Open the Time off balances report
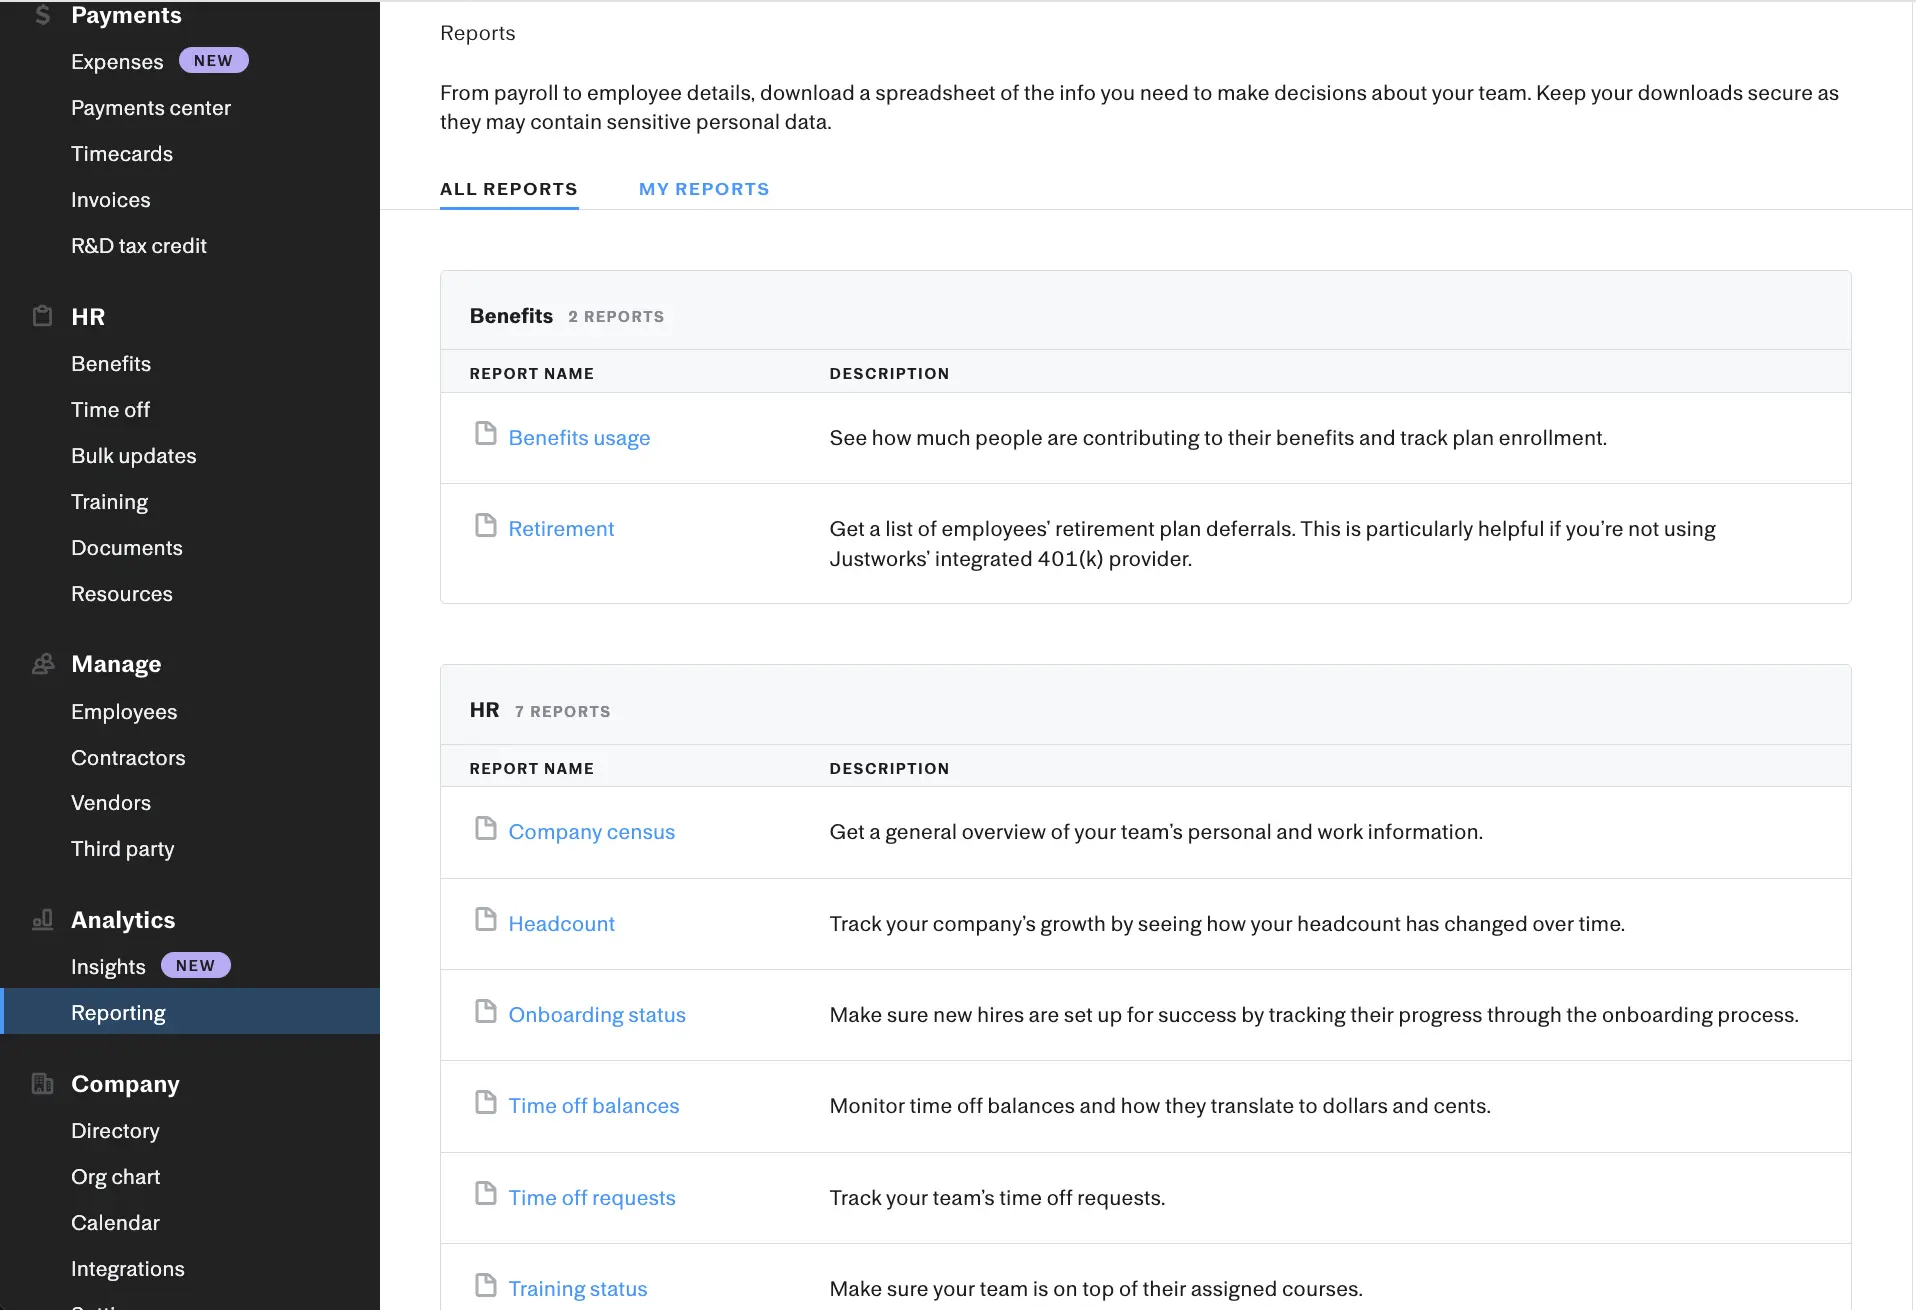The width and height of the screenshot is (1916, 1310). (x=593, y=1105)
